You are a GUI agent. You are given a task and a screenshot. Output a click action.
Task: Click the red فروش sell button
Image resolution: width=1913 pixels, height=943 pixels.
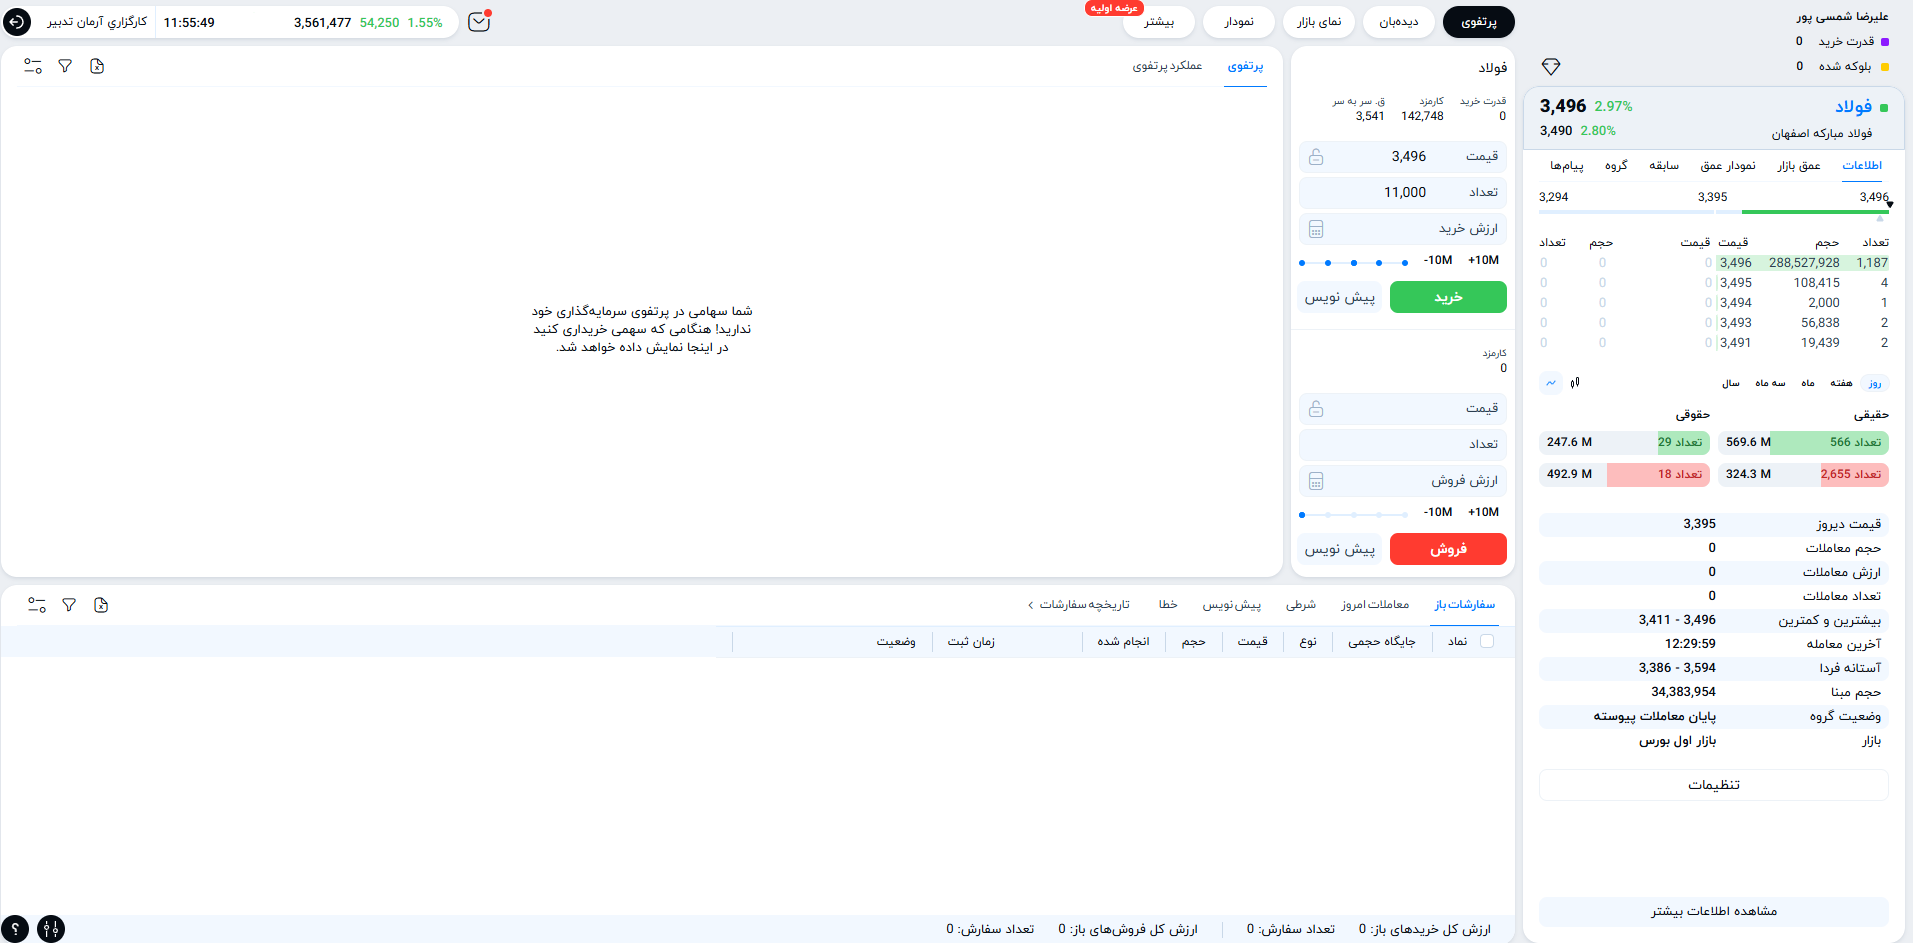click(1447, 549)
